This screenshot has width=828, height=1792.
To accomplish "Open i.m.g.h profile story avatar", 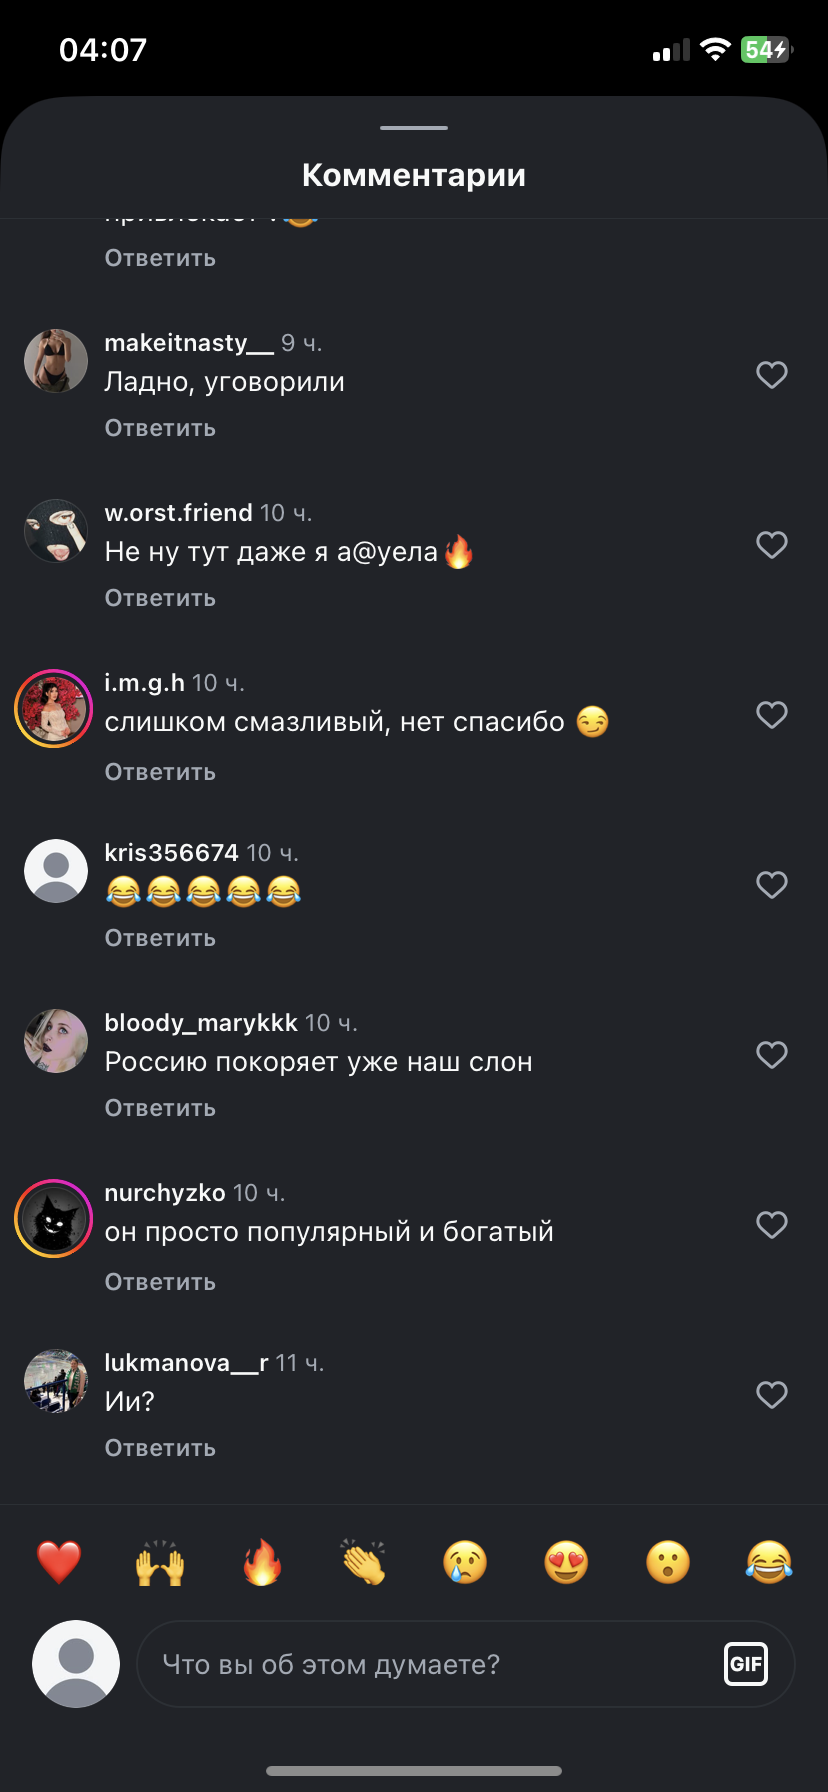I will pos(54,708).
